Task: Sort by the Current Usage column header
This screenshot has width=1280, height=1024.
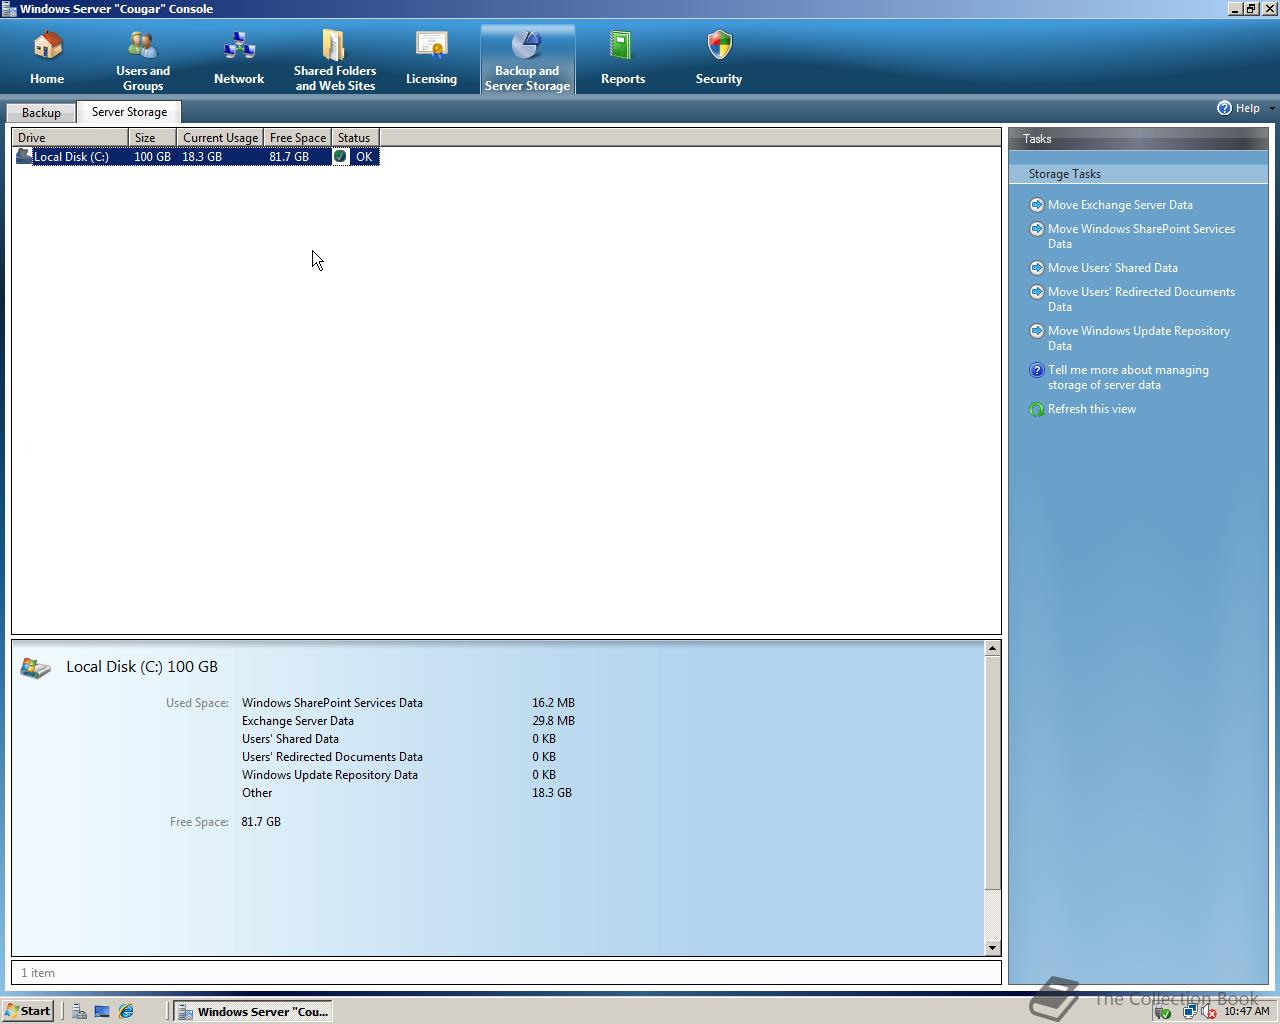Action: (220, 137)
